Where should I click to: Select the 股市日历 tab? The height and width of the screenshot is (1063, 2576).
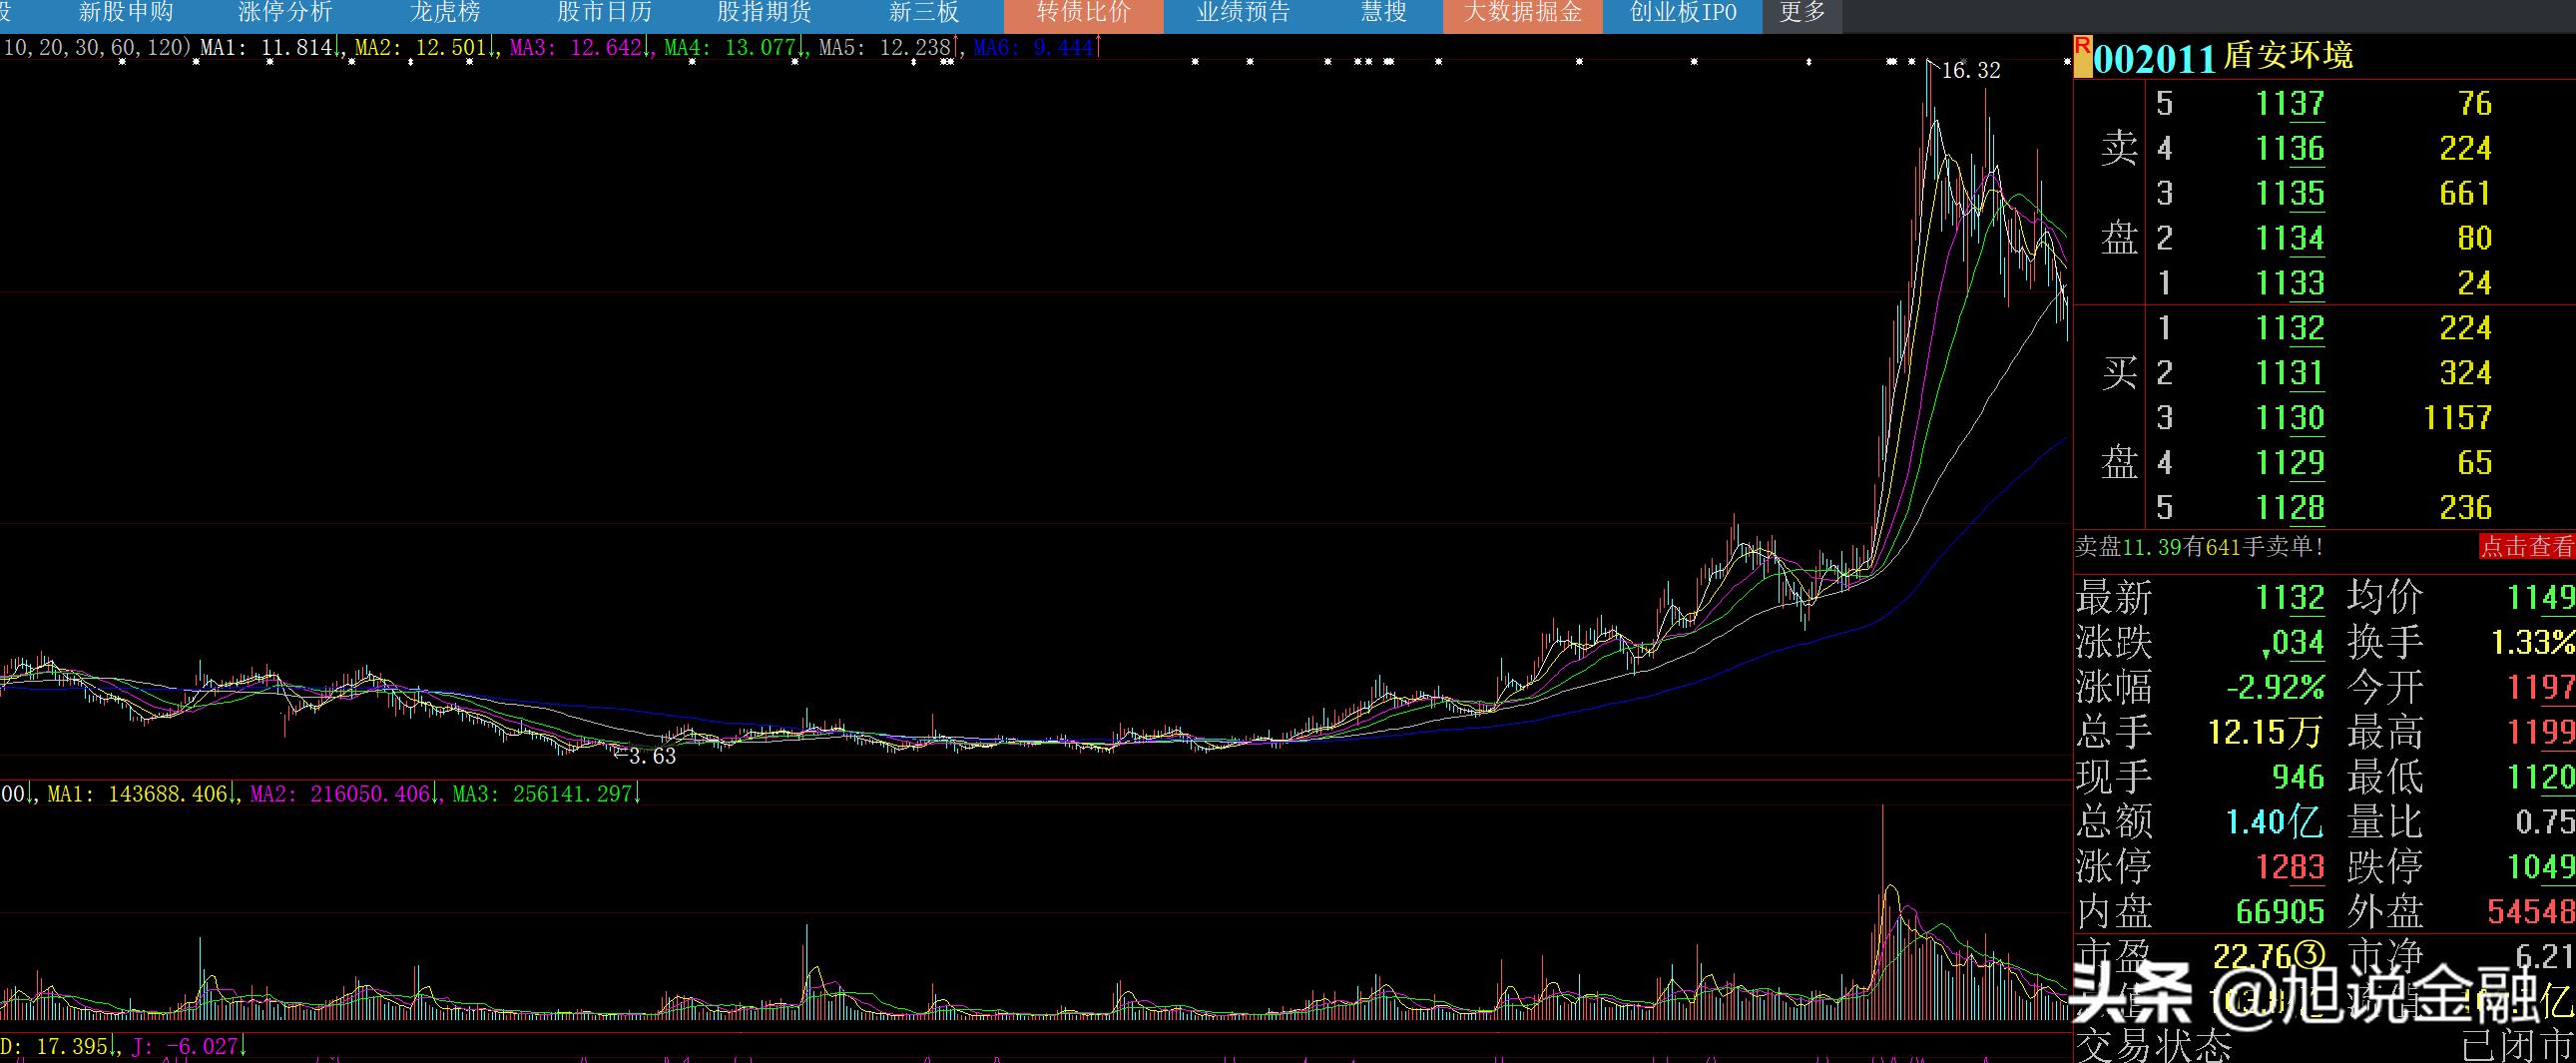pyautogui.click(x=604, y=13)
